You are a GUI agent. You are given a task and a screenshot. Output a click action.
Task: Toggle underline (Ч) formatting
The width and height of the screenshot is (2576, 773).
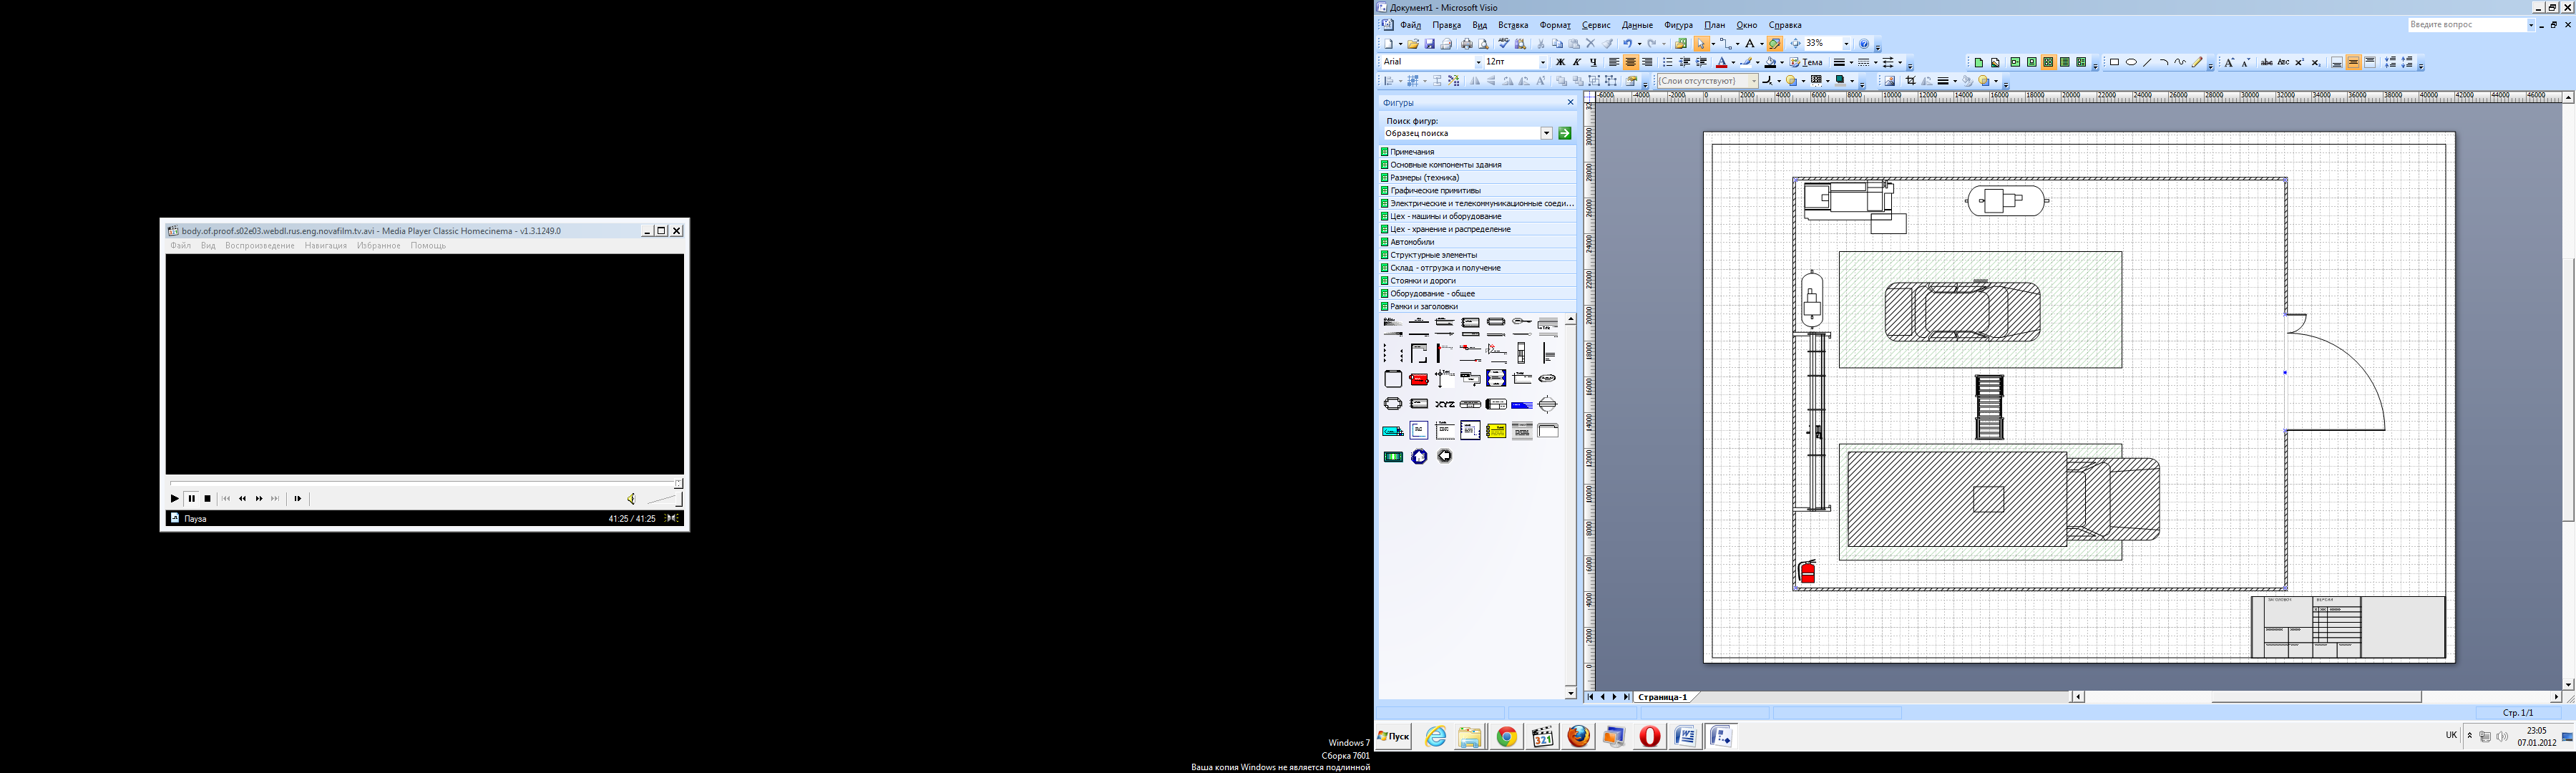[1594, 62]
